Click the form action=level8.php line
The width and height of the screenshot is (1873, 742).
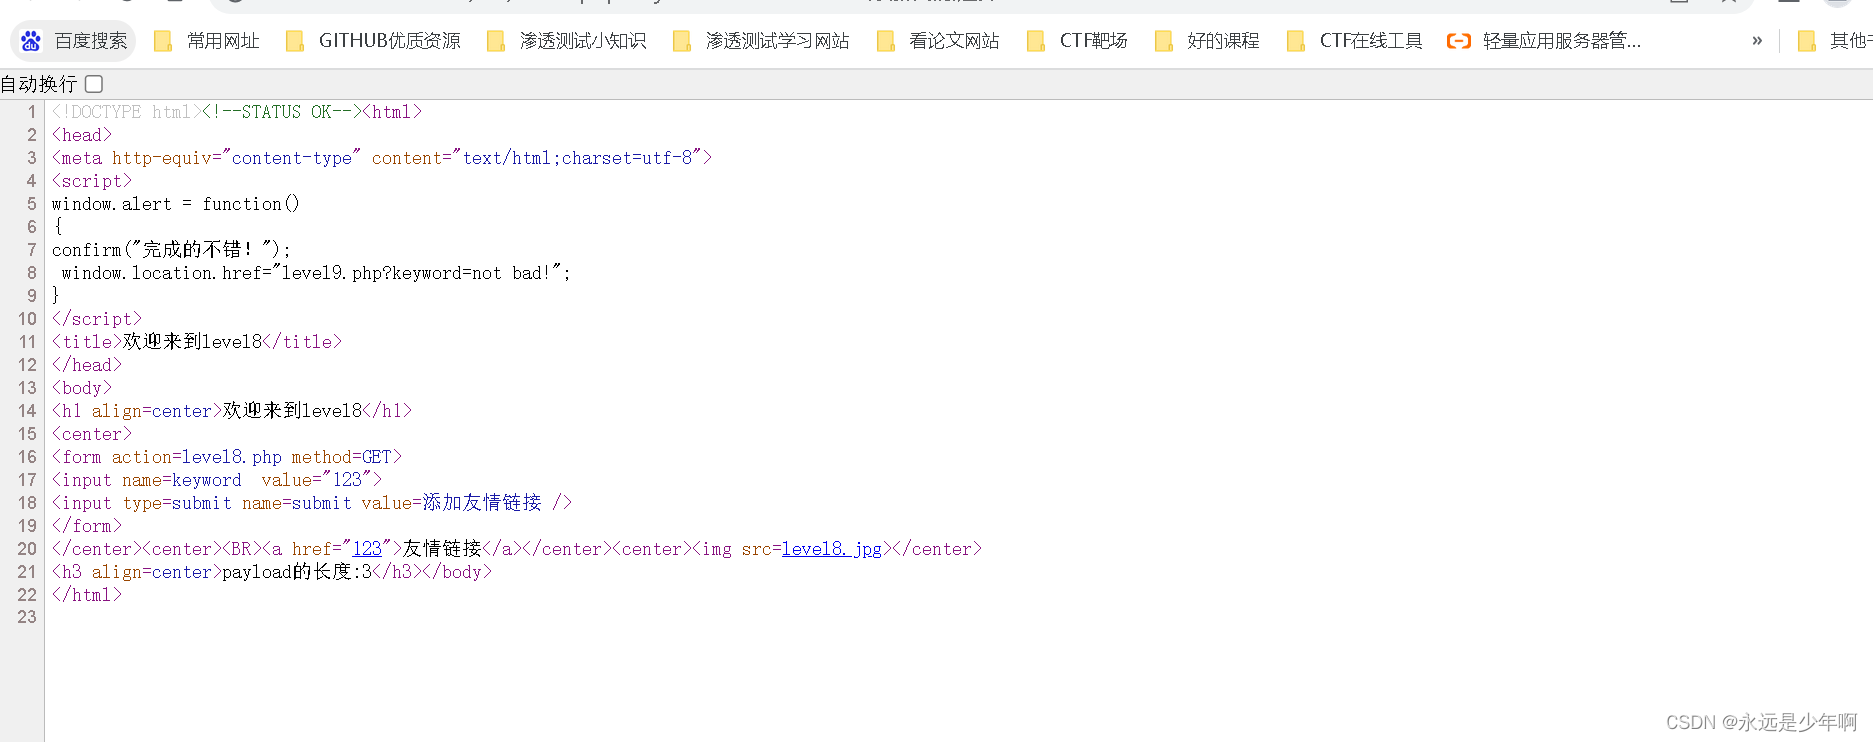(x=227, y=457)
